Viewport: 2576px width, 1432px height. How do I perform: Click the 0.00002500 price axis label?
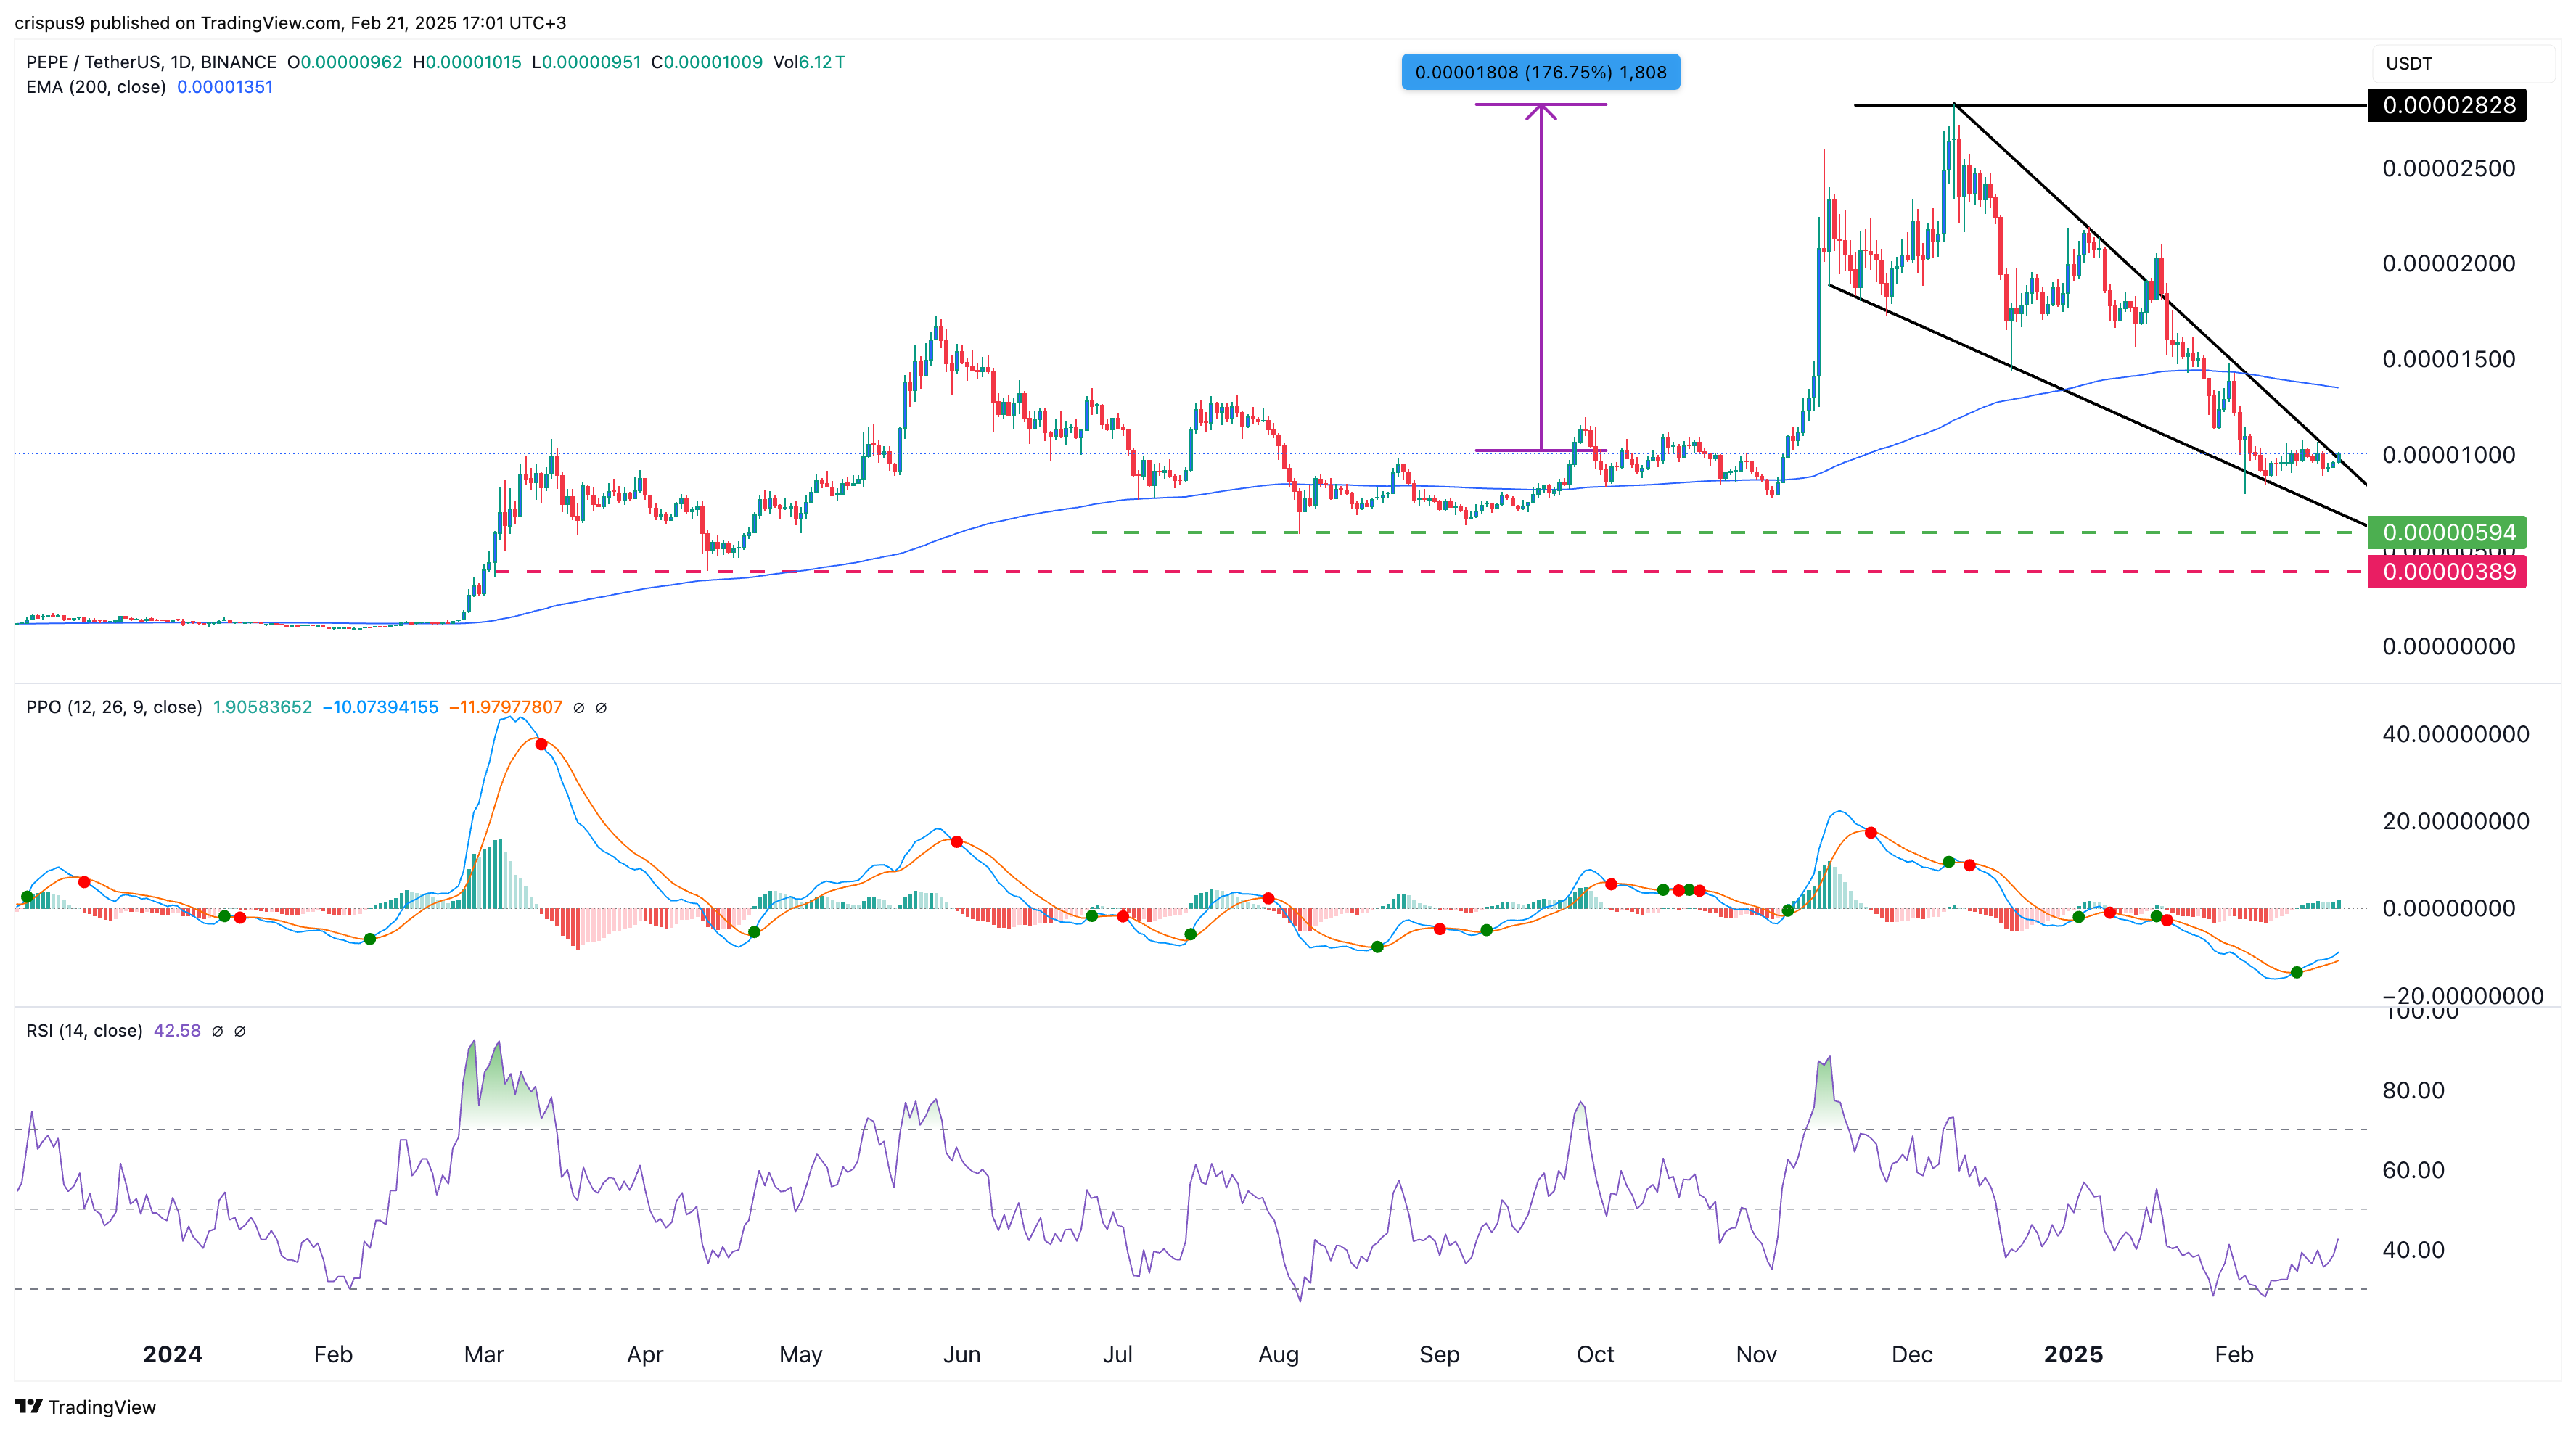click(2448, 168)
